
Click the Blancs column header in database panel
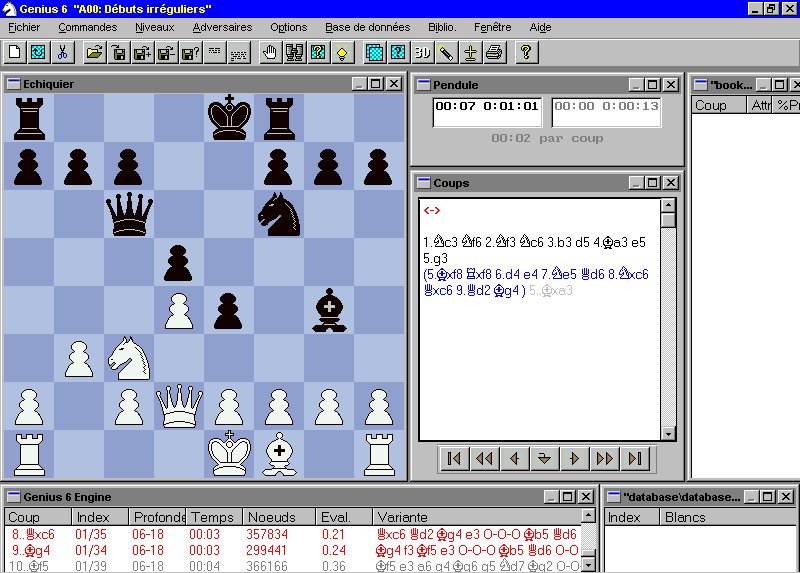coord(730,517)
